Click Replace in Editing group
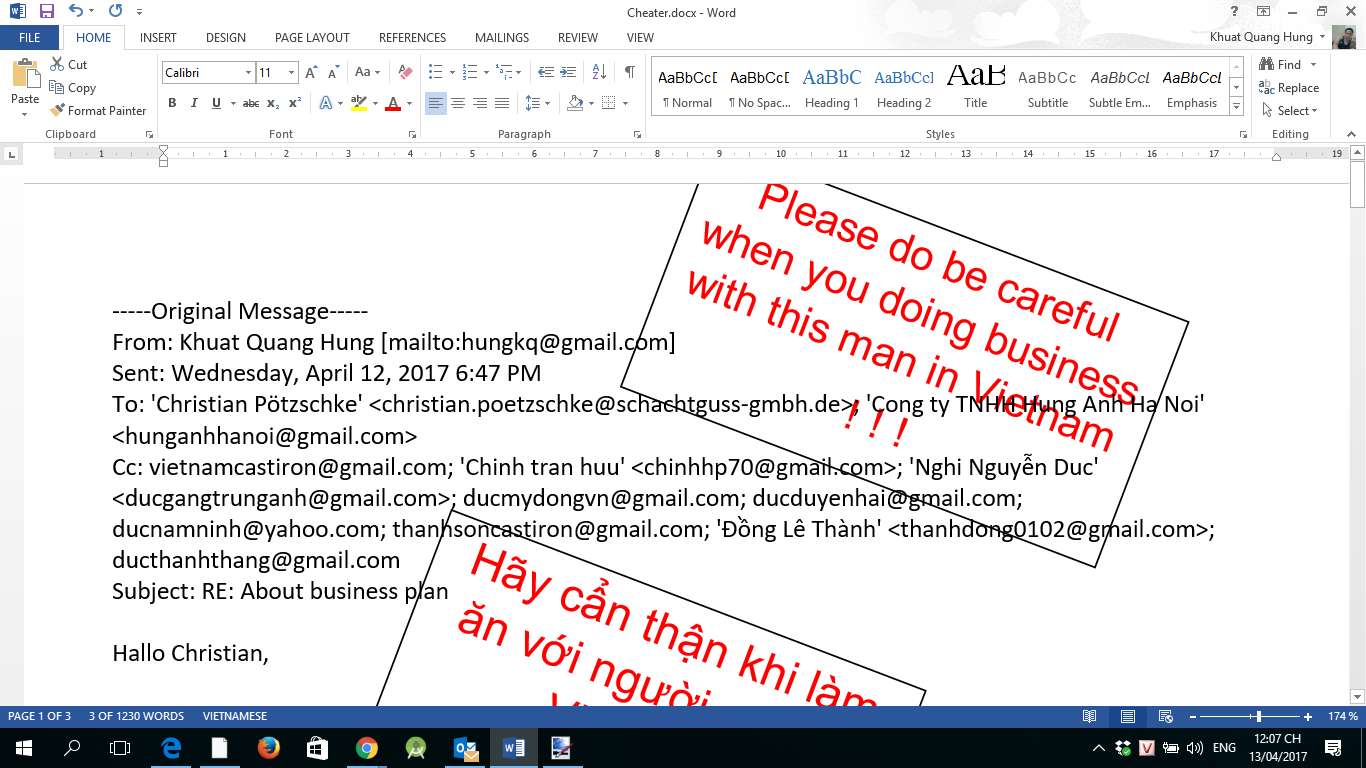 tap(1290, 88)
